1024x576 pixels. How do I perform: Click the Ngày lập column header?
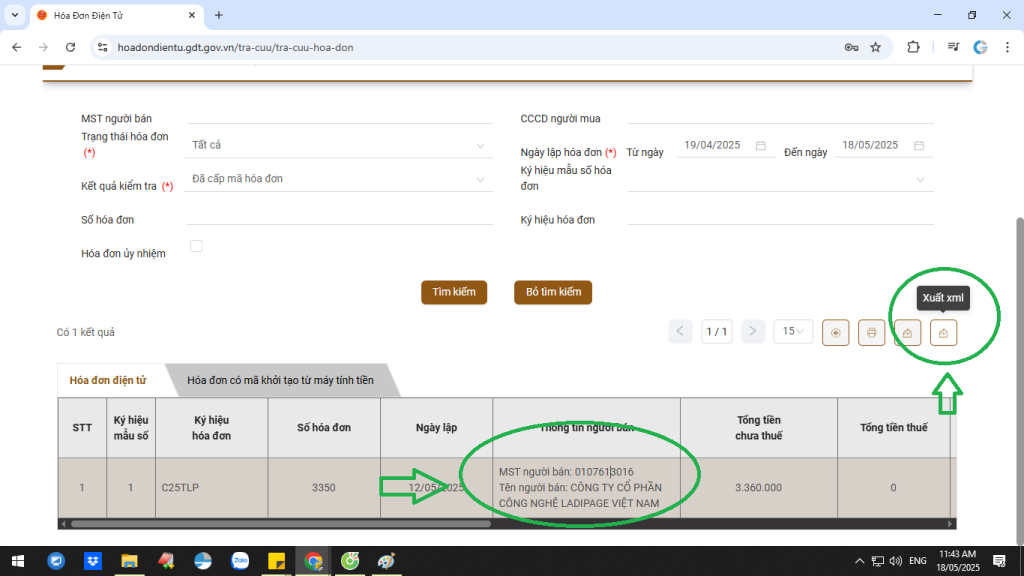tap(436, 428)
